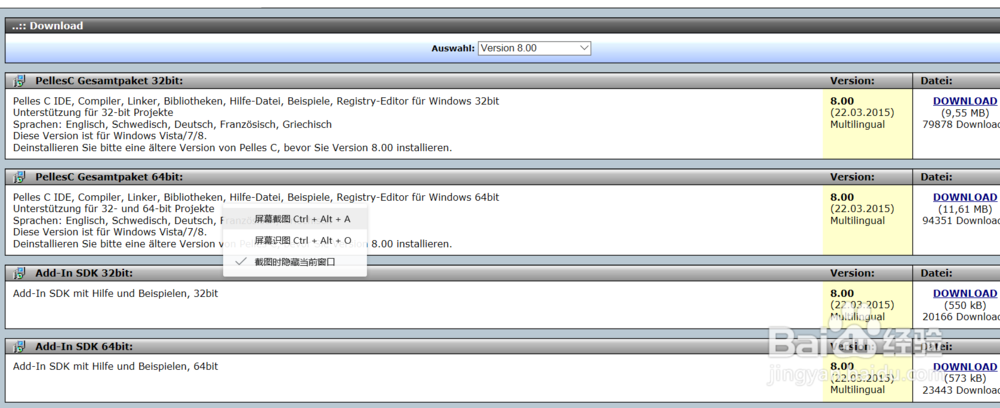Click 8.00 version number in 32bit Gesamtpaket row
The height and width of the screenshot is (408, 1000).
point(842,101)
